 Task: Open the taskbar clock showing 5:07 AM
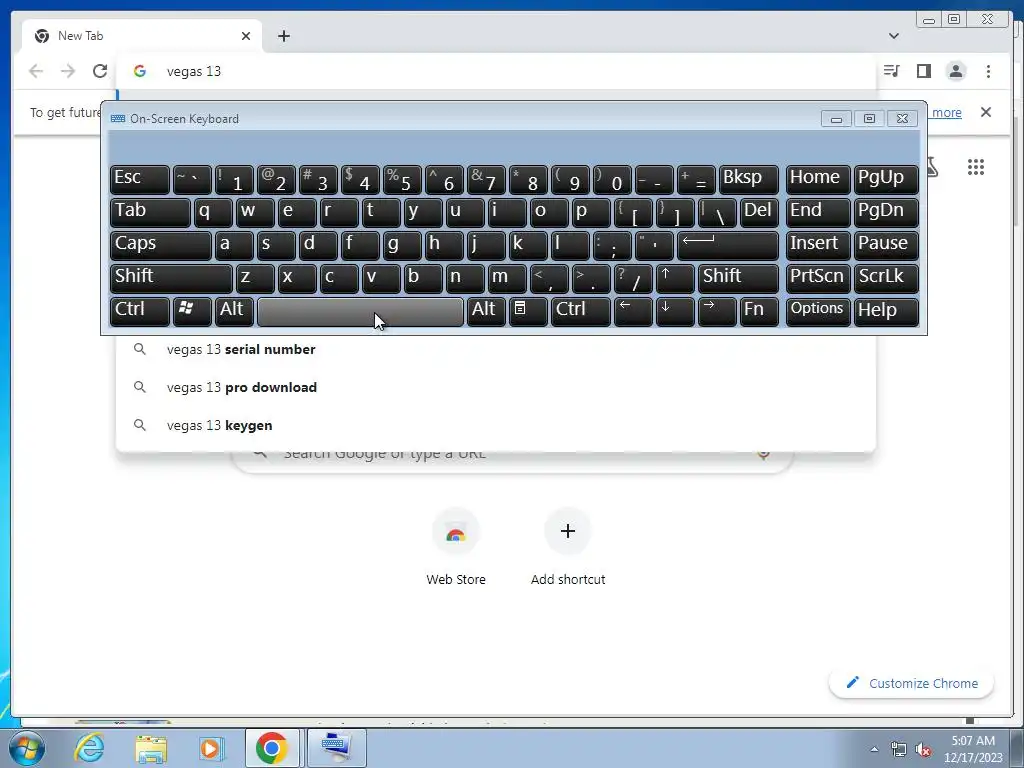tap(972, 749)
